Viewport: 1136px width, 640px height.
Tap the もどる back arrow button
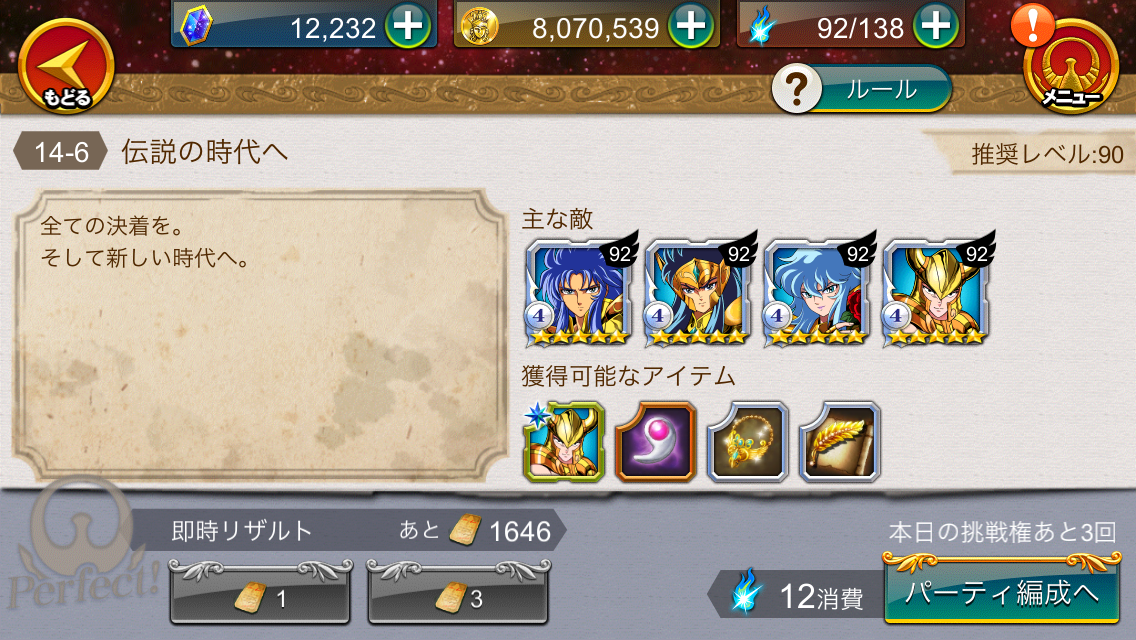[66, 66]
